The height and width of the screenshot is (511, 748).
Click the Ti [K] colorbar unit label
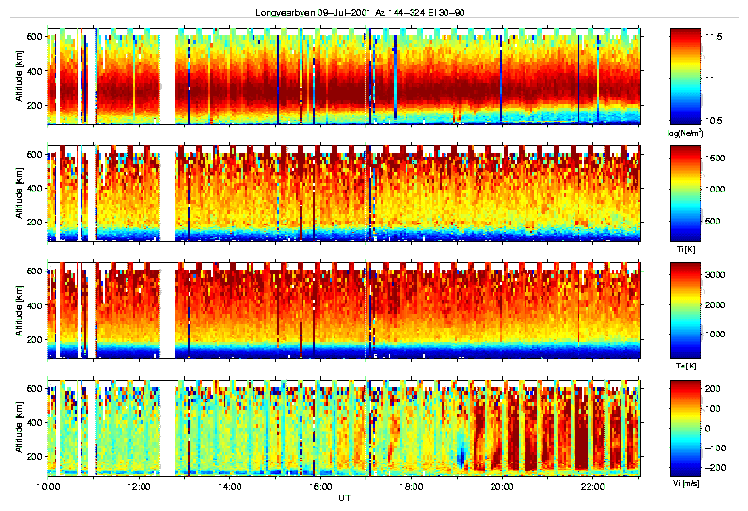coord(687,248)
